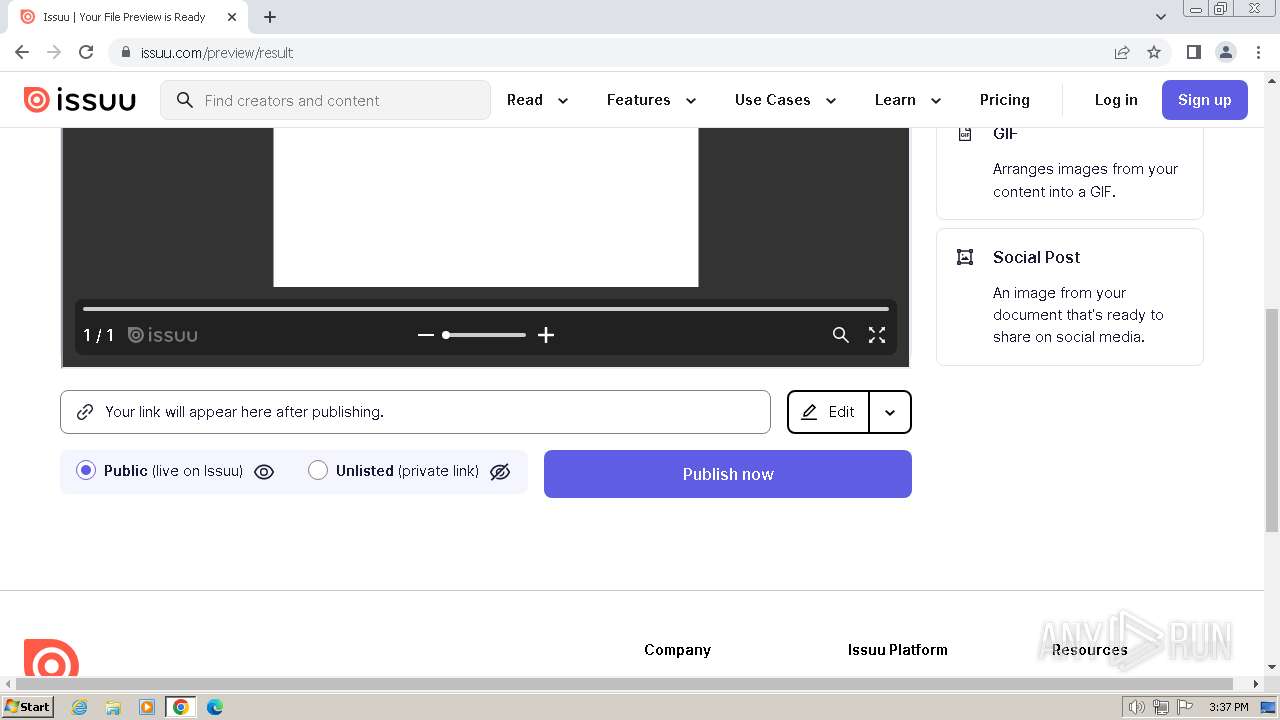
Task: Open the tab search chevron
Action: (x=1161, y=17)
